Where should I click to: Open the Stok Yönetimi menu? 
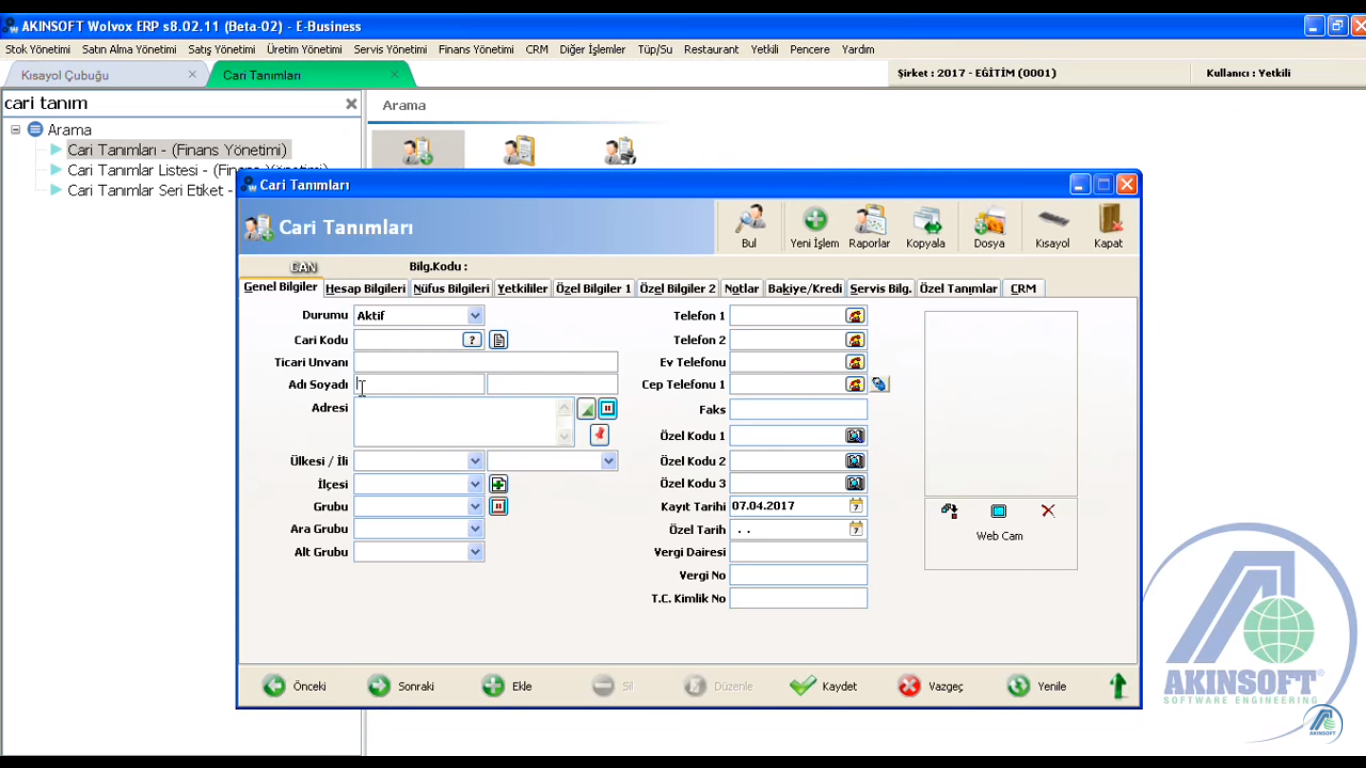[38, 49]
